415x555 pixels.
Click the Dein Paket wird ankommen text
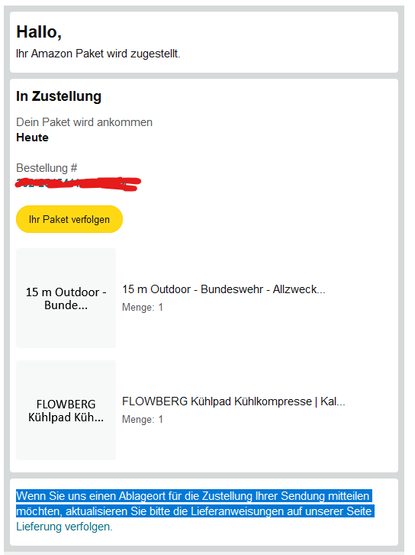(x=84, y=122)
